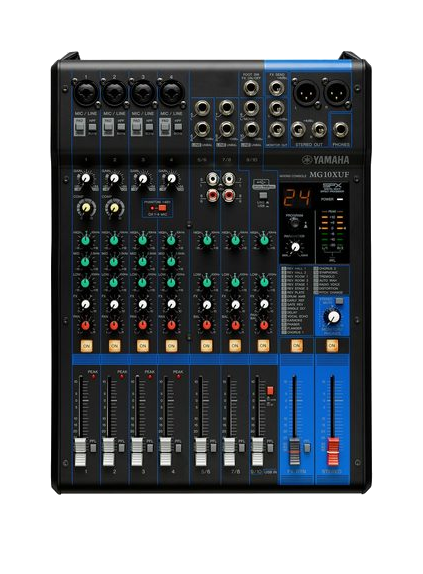Click the red STEREO master fader
423x574 pixels.
click(x=333, y=451)
